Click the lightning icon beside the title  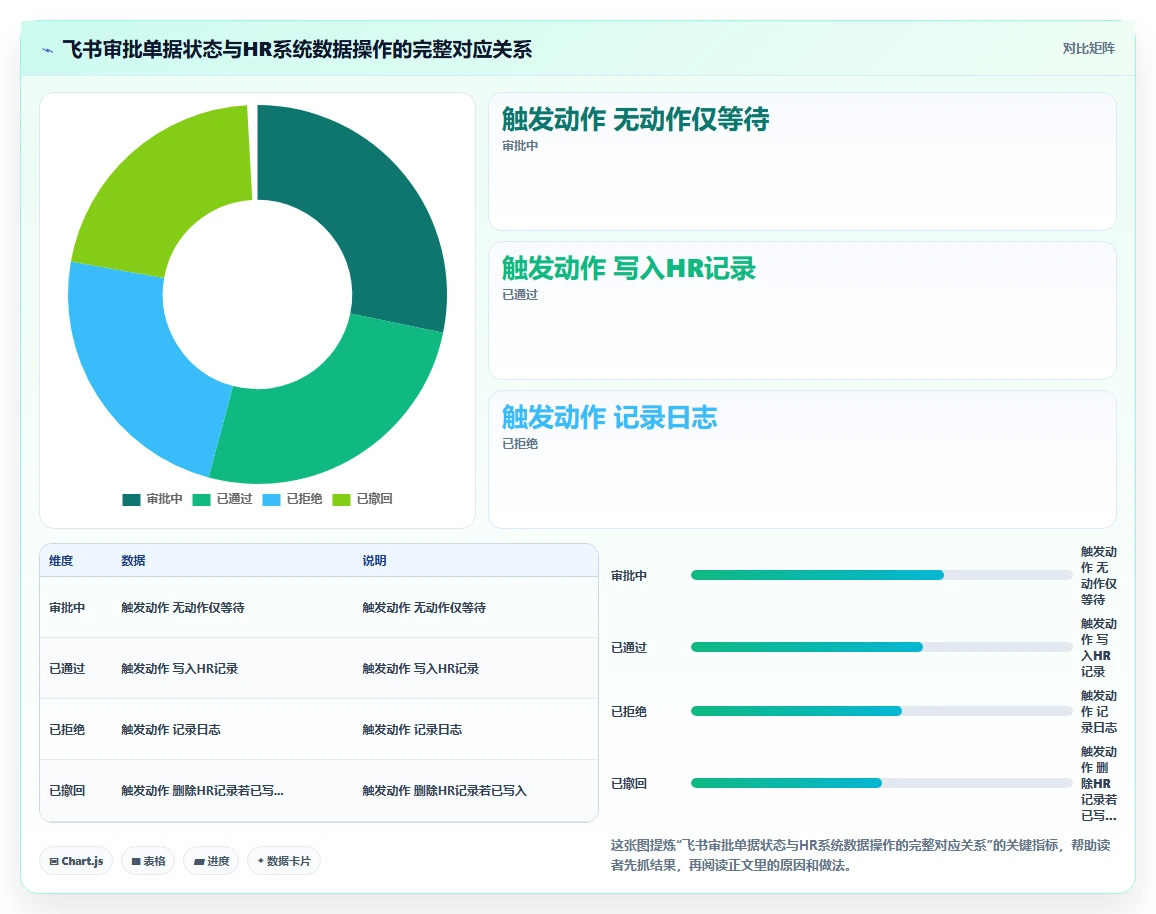(48, 50)
